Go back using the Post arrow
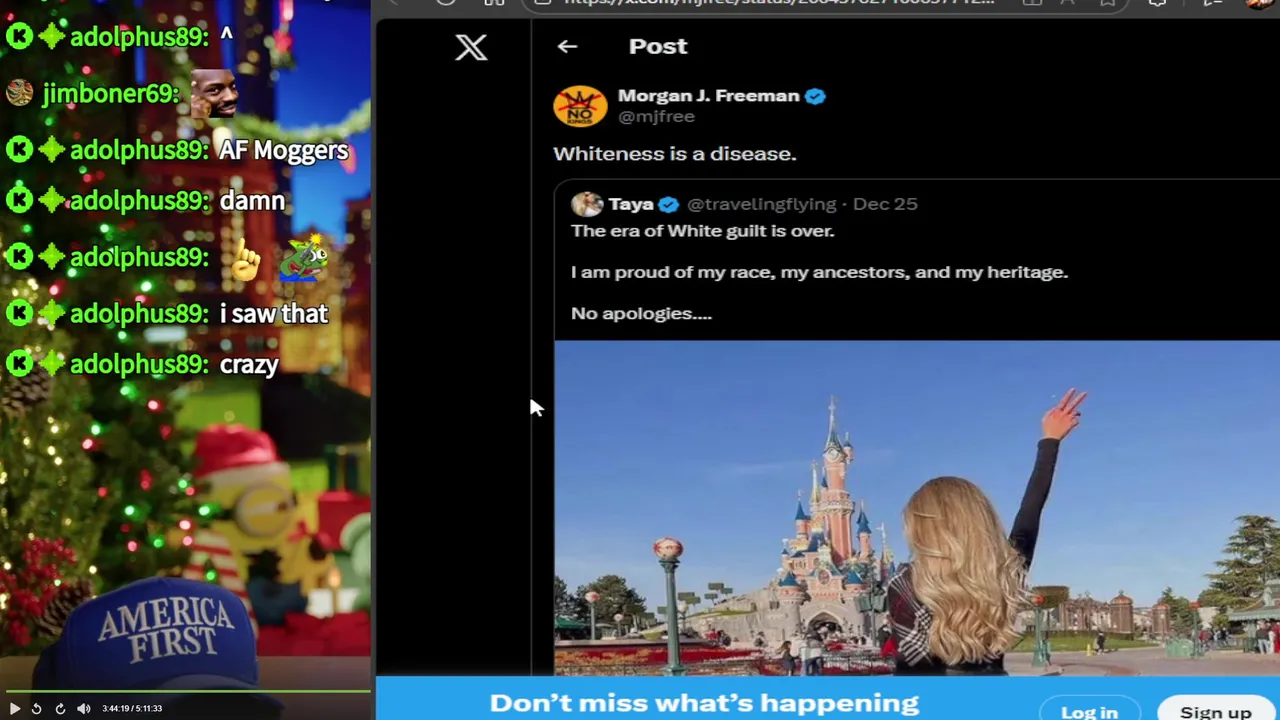 click(567, 46)
